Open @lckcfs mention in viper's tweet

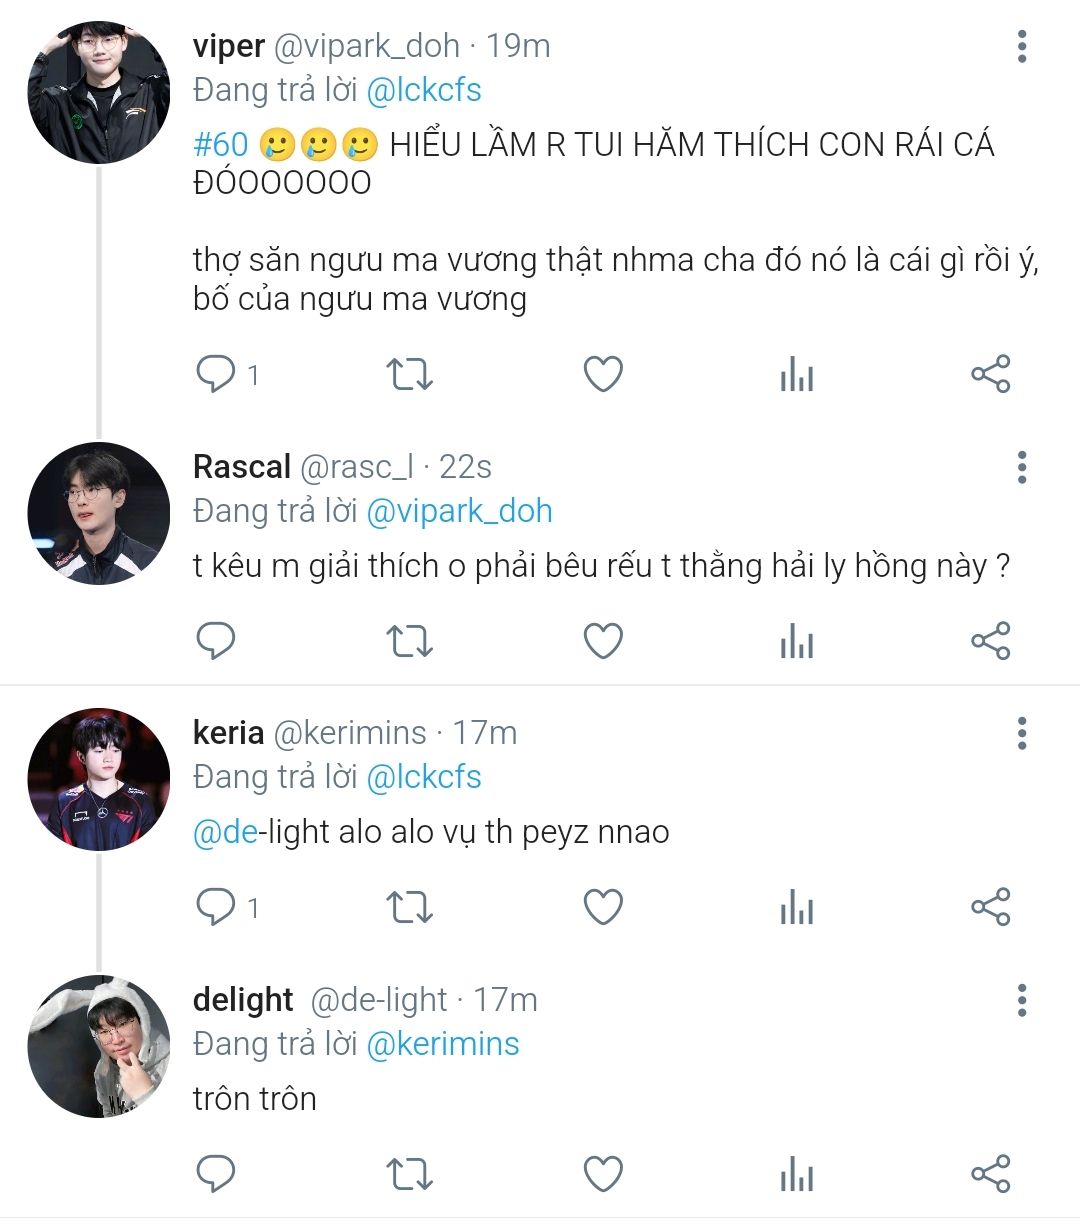(x=424, y=90)
